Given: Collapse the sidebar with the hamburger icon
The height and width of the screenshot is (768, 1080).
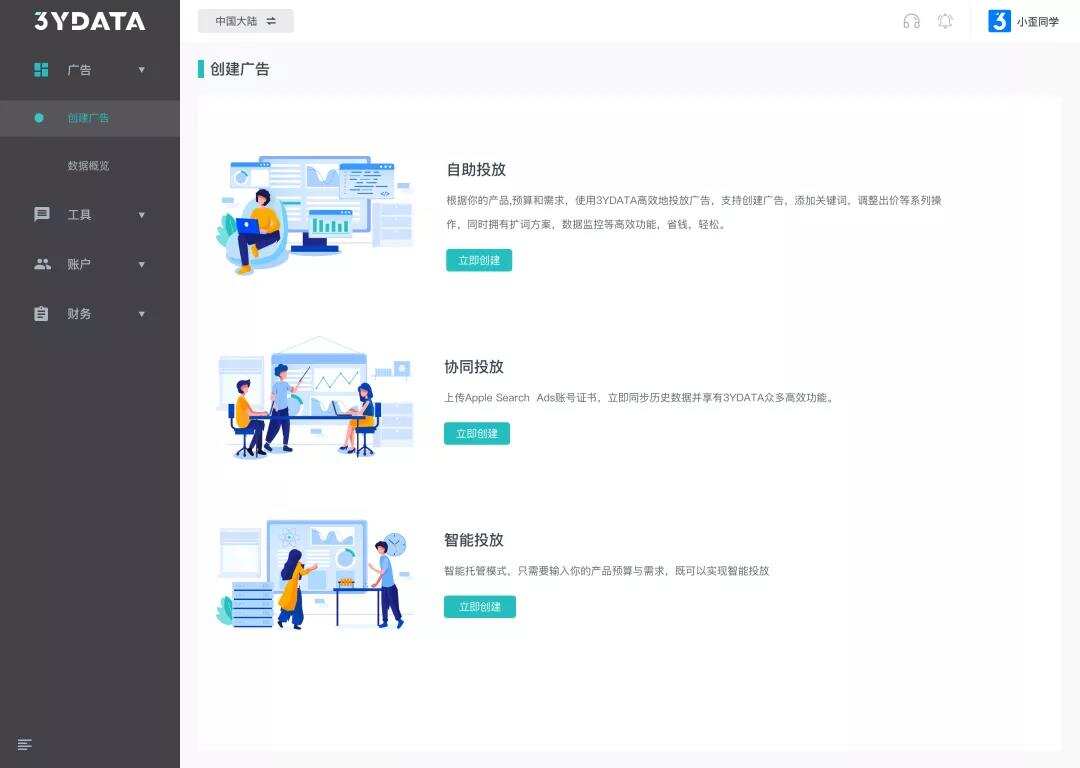Looking at the screenshot, I should coord(25,744).
